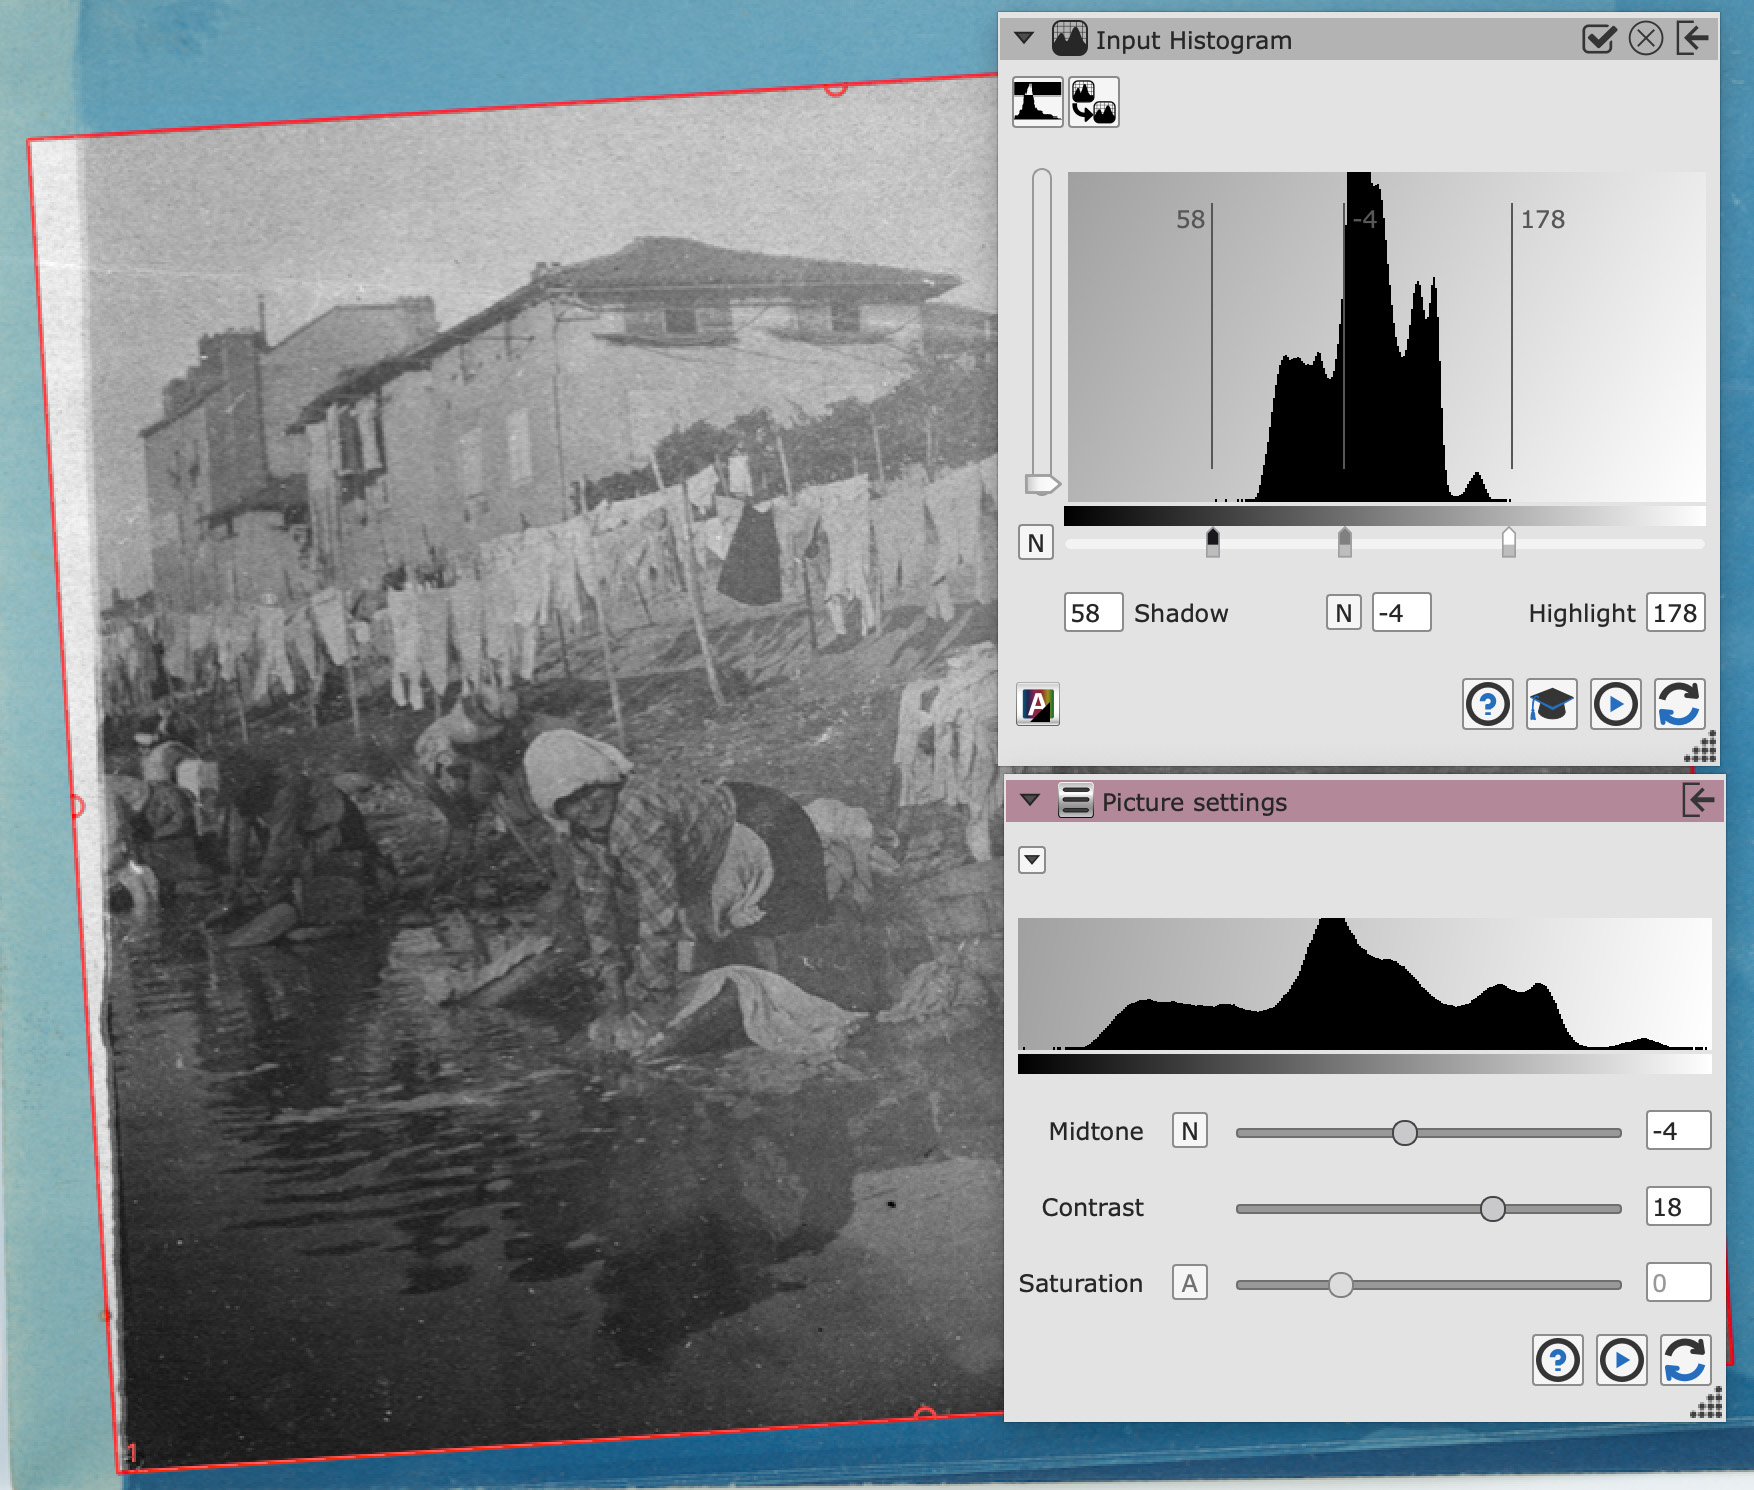Close the Input Histogram panel
The width and height of the screenshot is (1754, 1490).
[1645, 39]
